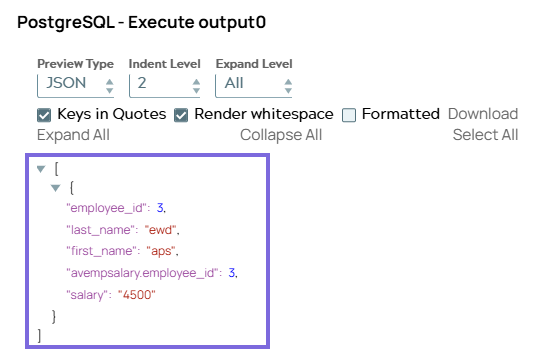This screenshot has width=540, height=360.
Task: Click Expand All
Action: 73,135
